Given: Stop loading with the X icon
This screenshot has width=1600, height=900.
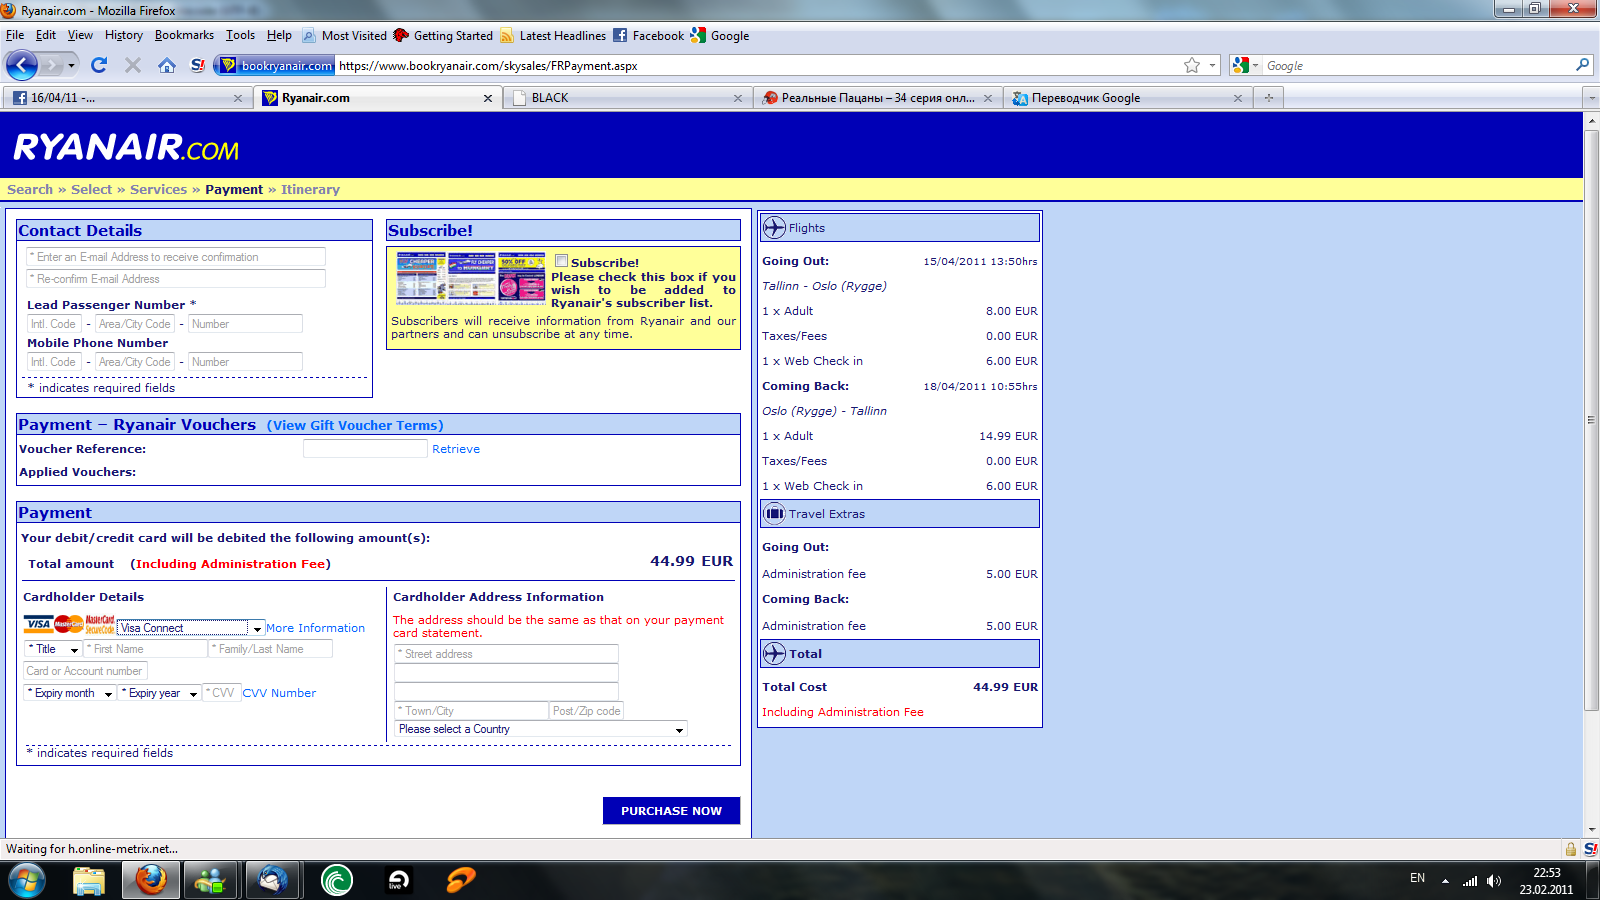Looking at the screenshot, I should [133, 65].
